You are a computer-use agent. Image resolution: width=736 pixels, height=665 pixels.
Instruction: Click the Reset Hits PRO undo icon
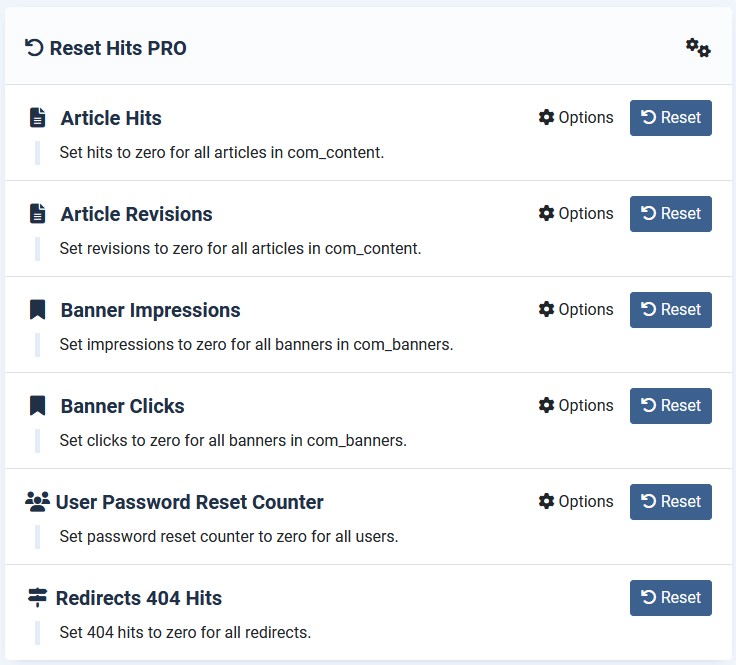(34, 48)
